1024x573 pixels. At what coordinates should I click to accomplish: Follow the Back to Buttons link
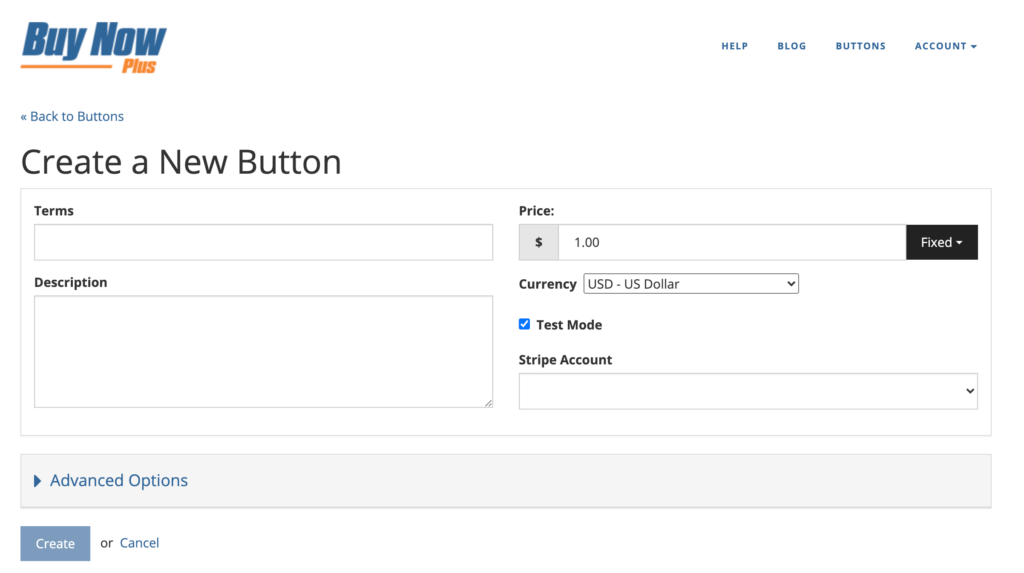(72, 116)
